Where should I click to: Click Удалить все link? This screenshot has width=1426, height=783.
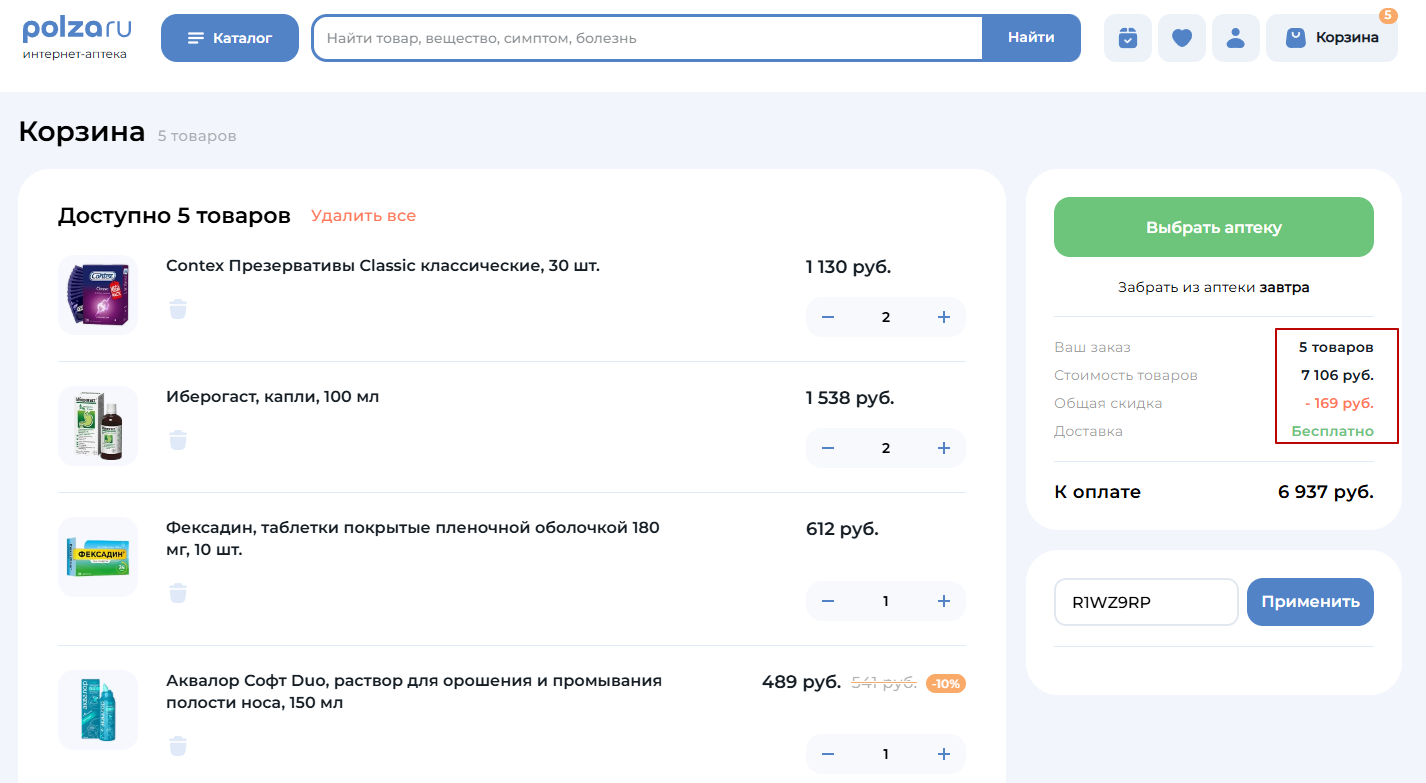363,216
